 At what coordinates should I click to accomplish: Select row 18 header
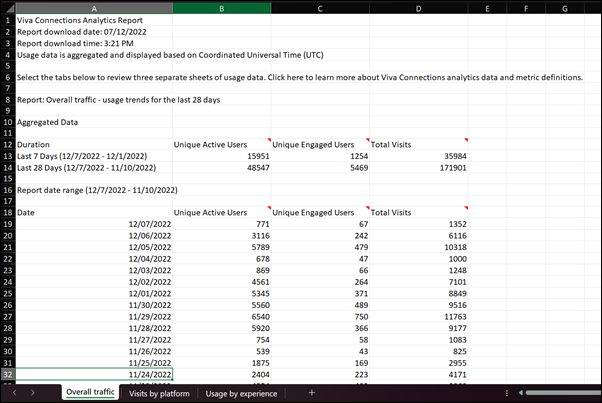(8, 213)
